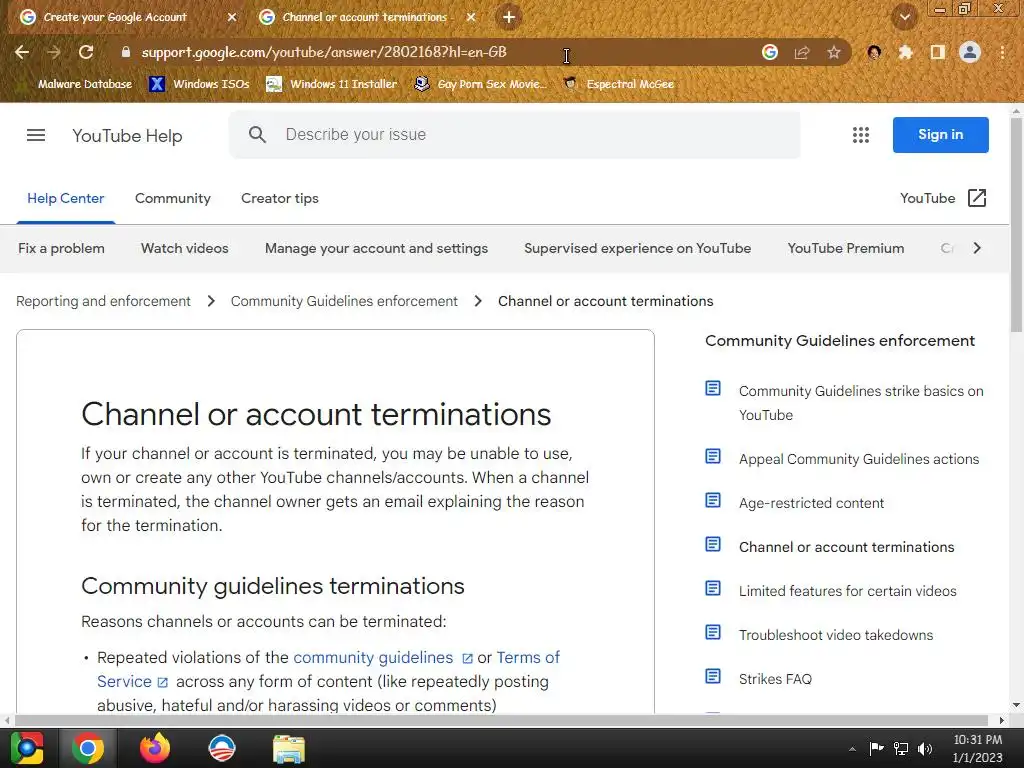Go to Reporting and enforcement breadcrumb

point(103,301)
